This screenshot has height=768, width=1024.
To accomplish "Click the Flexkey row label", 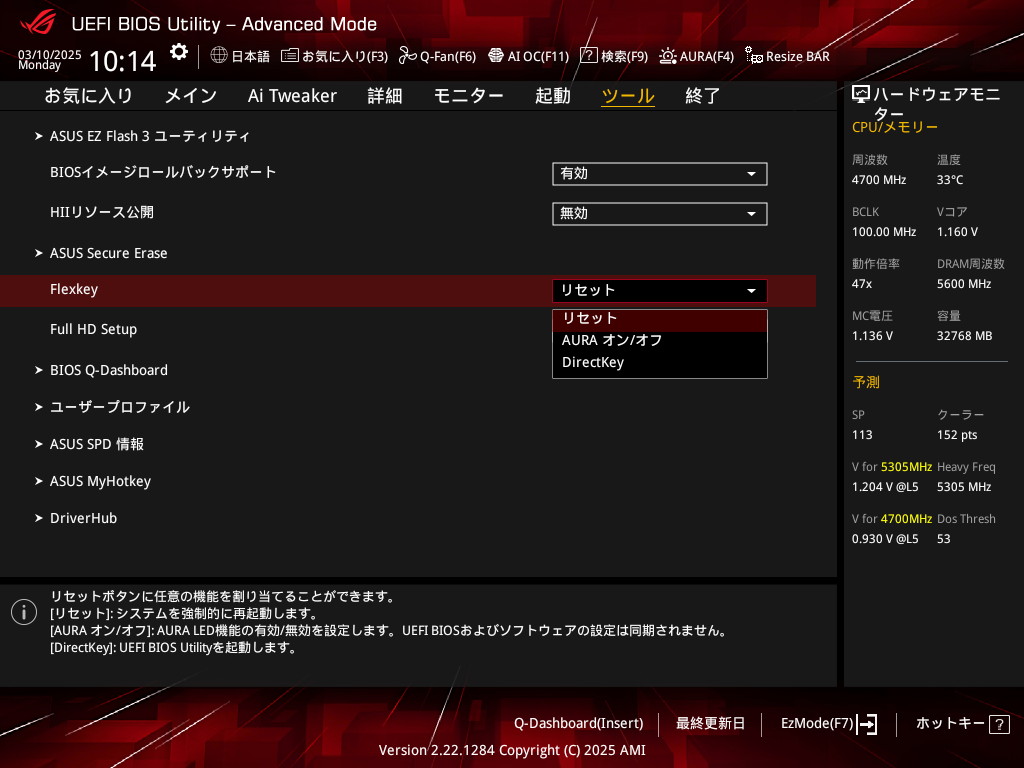I will 74,289.
